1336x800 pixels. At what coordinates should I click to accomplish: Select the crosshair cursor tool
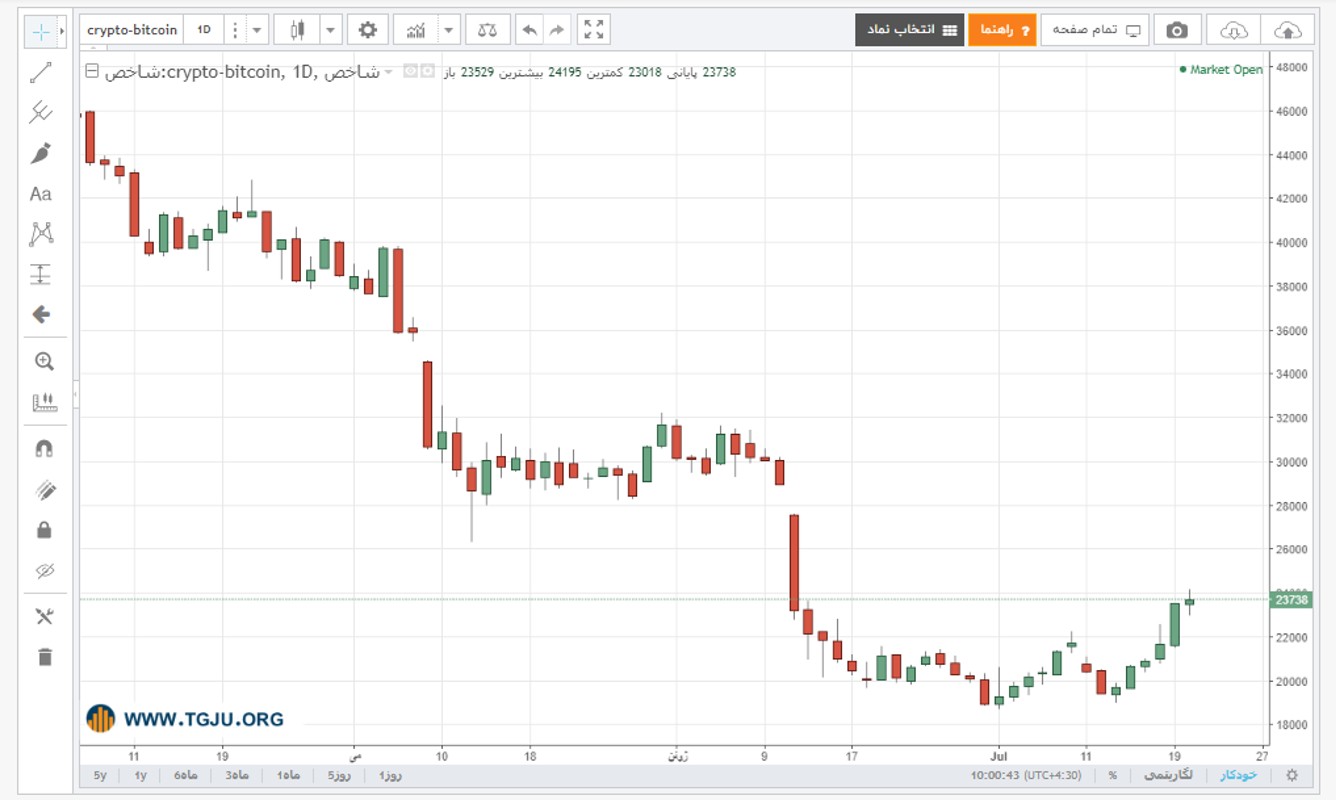(41, 31)
